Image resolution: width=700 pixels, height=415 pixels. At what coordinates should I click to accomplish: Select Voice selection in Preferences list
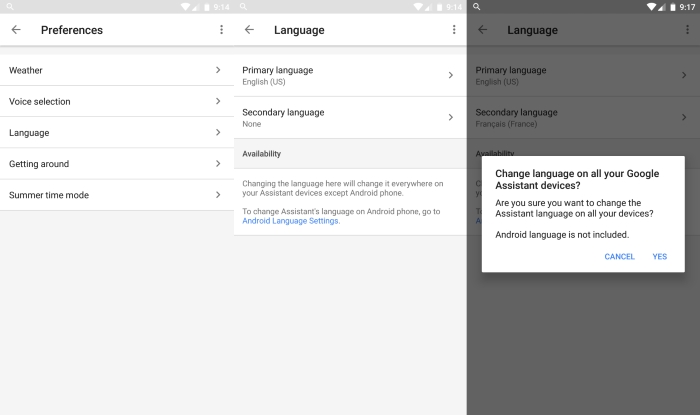point(39,101)
